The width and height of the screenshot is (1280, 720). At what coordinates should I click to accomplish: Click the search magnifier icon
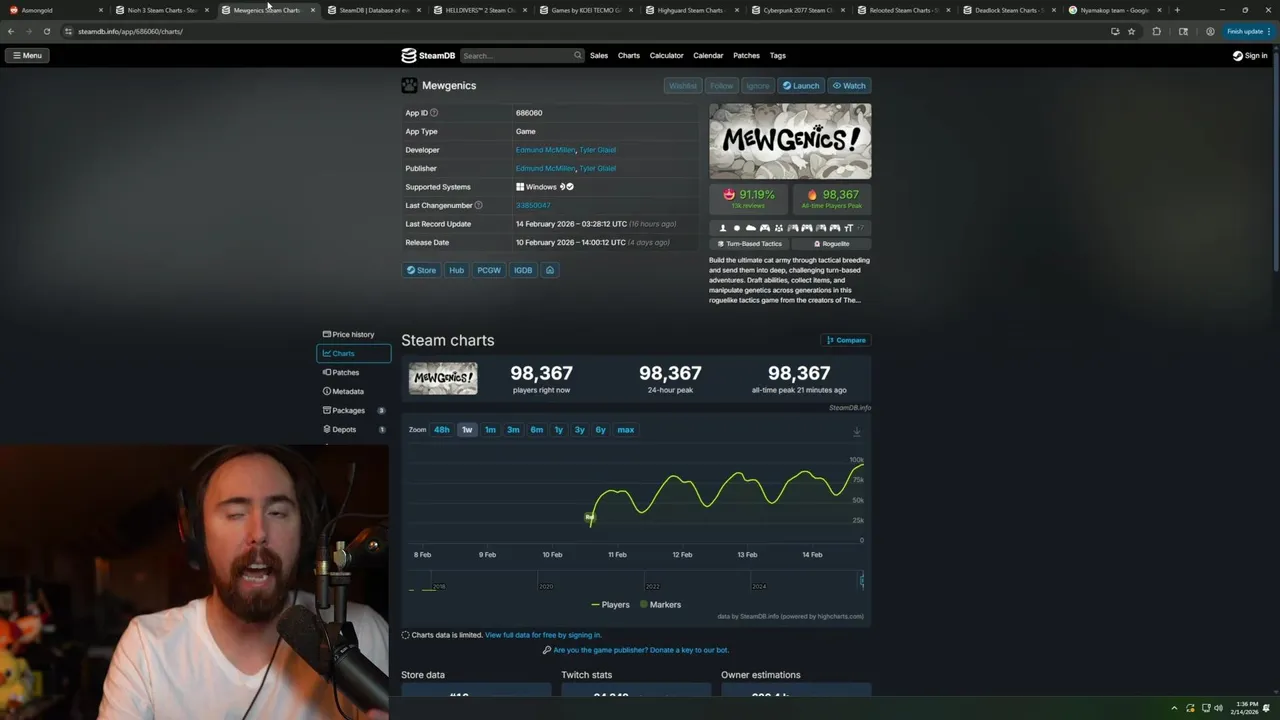pyautogui.click(x=577, y=55)
